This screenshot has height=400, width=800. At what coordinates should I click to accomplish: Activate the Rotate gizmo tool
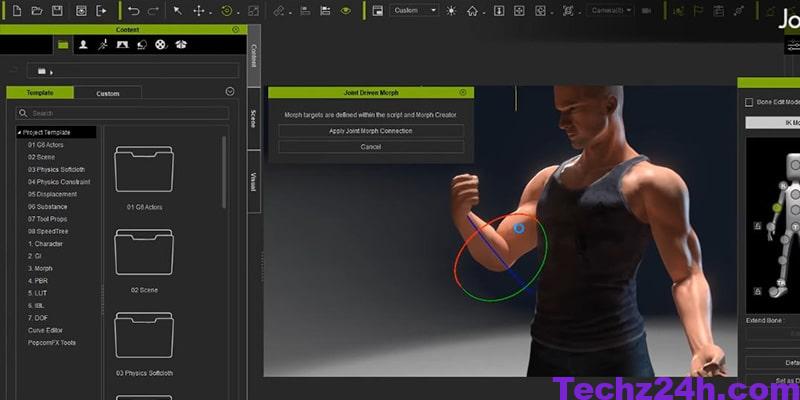coord(227,11)
